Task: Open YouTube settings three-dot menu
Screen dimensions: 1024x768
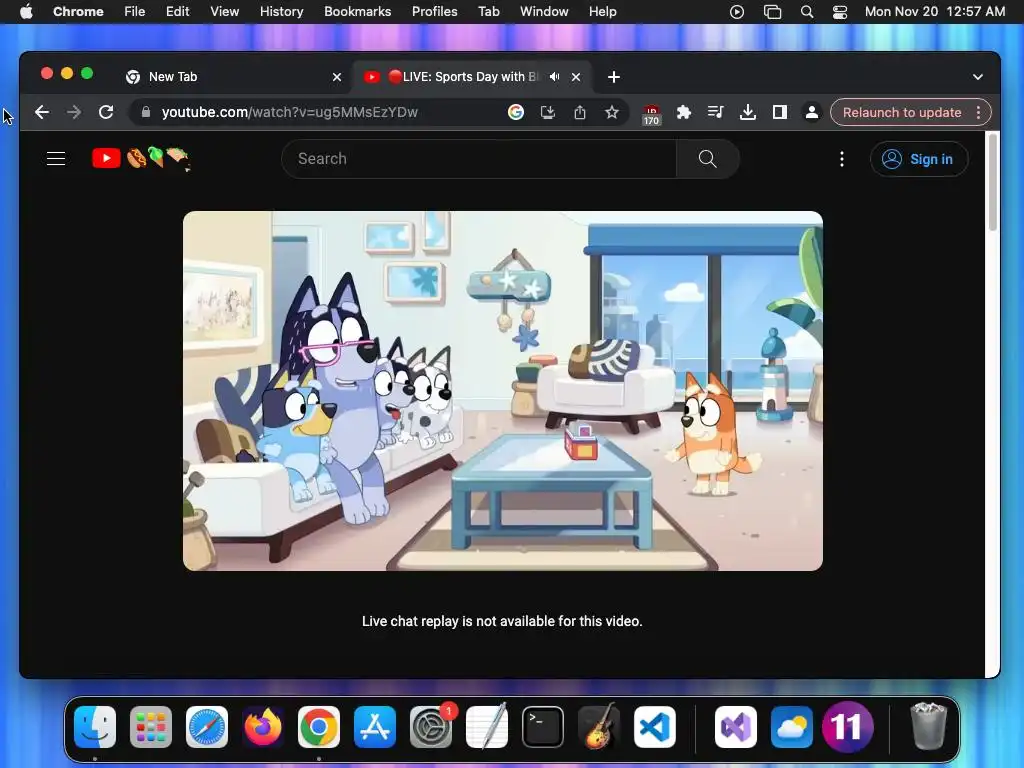Action: (842, 159)
